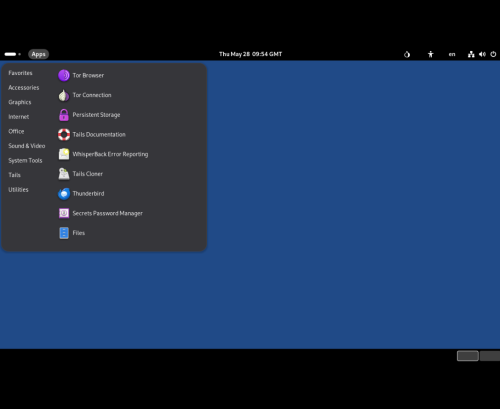Click the 'Tails Documentation' label

[99, 135]
